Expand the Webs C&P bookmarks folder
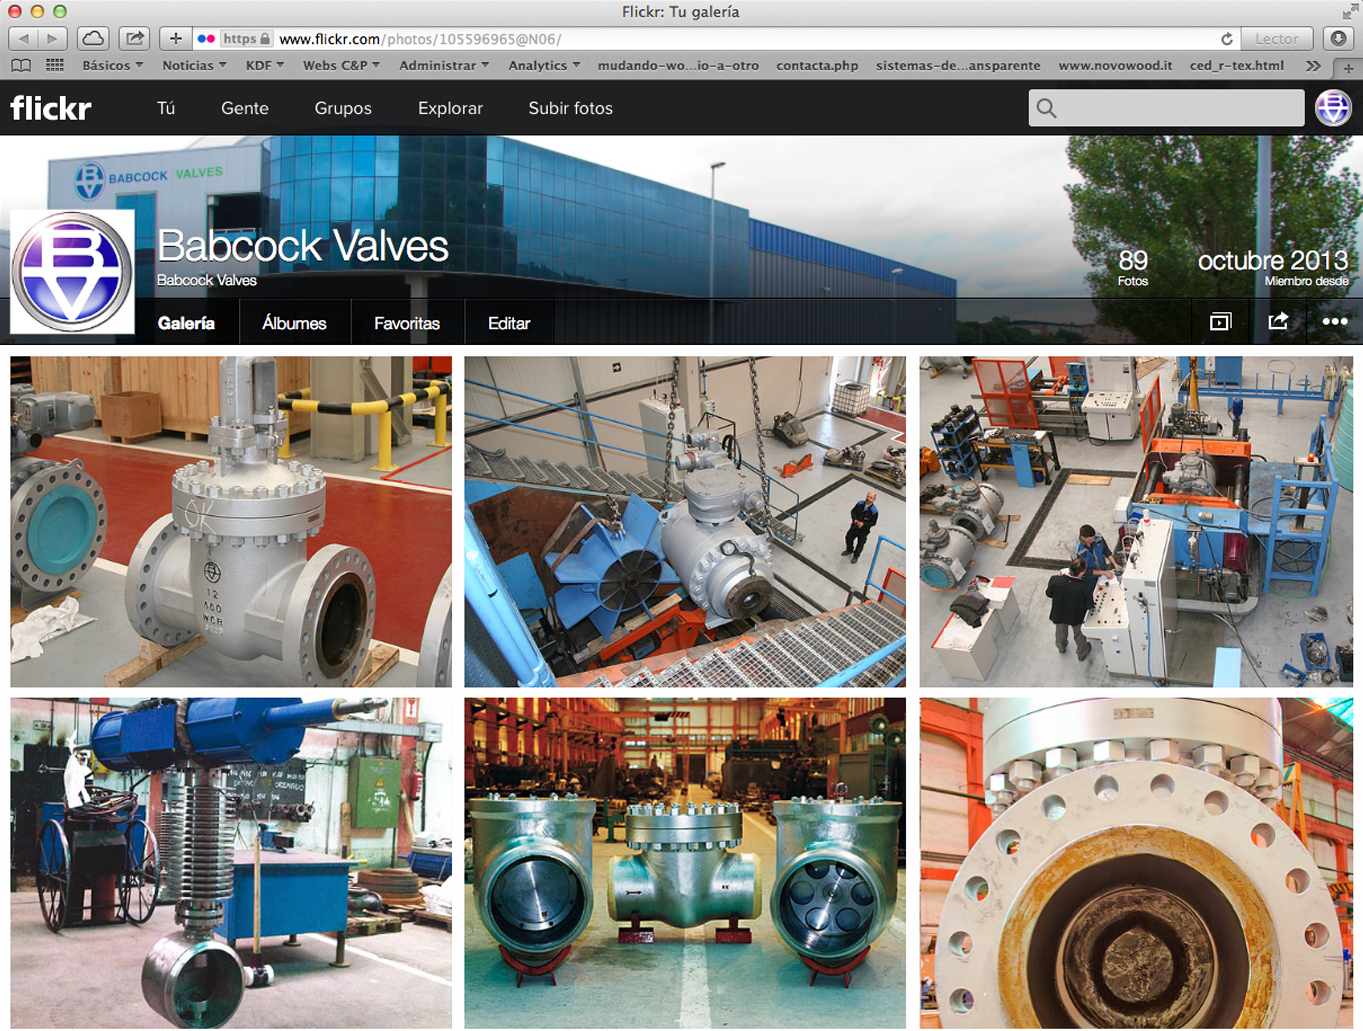Screen dimensions: 1363x1031 [341, 65]
